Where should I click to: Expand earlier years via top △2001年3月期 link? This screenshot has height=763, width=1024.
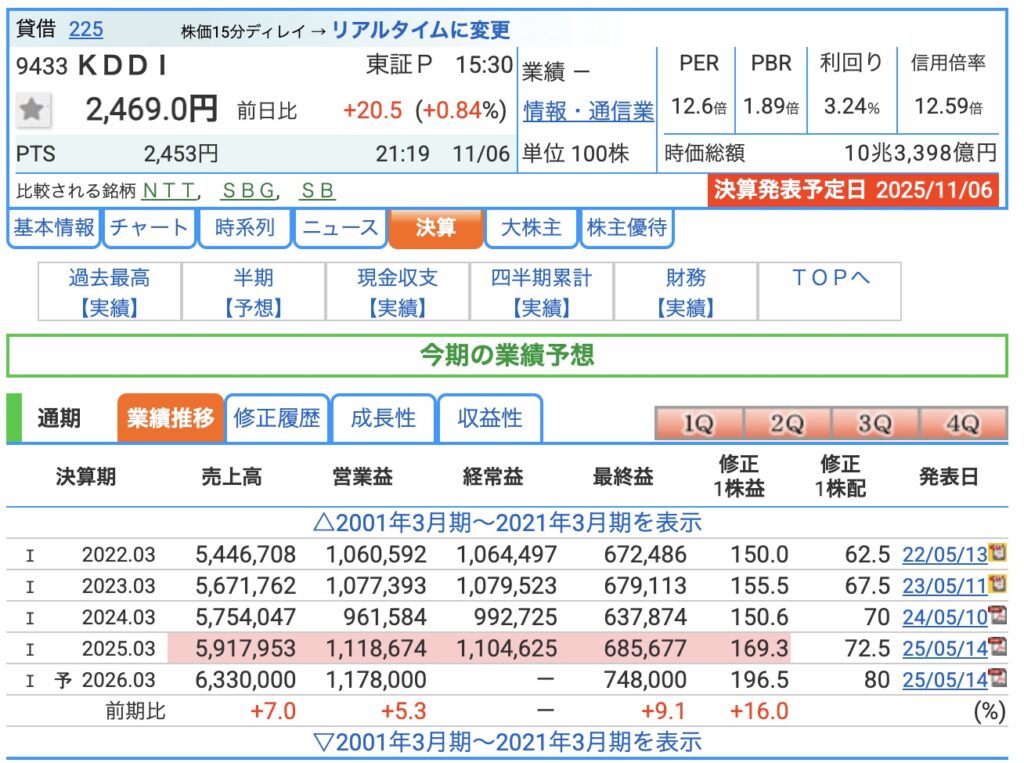(507, 522)
